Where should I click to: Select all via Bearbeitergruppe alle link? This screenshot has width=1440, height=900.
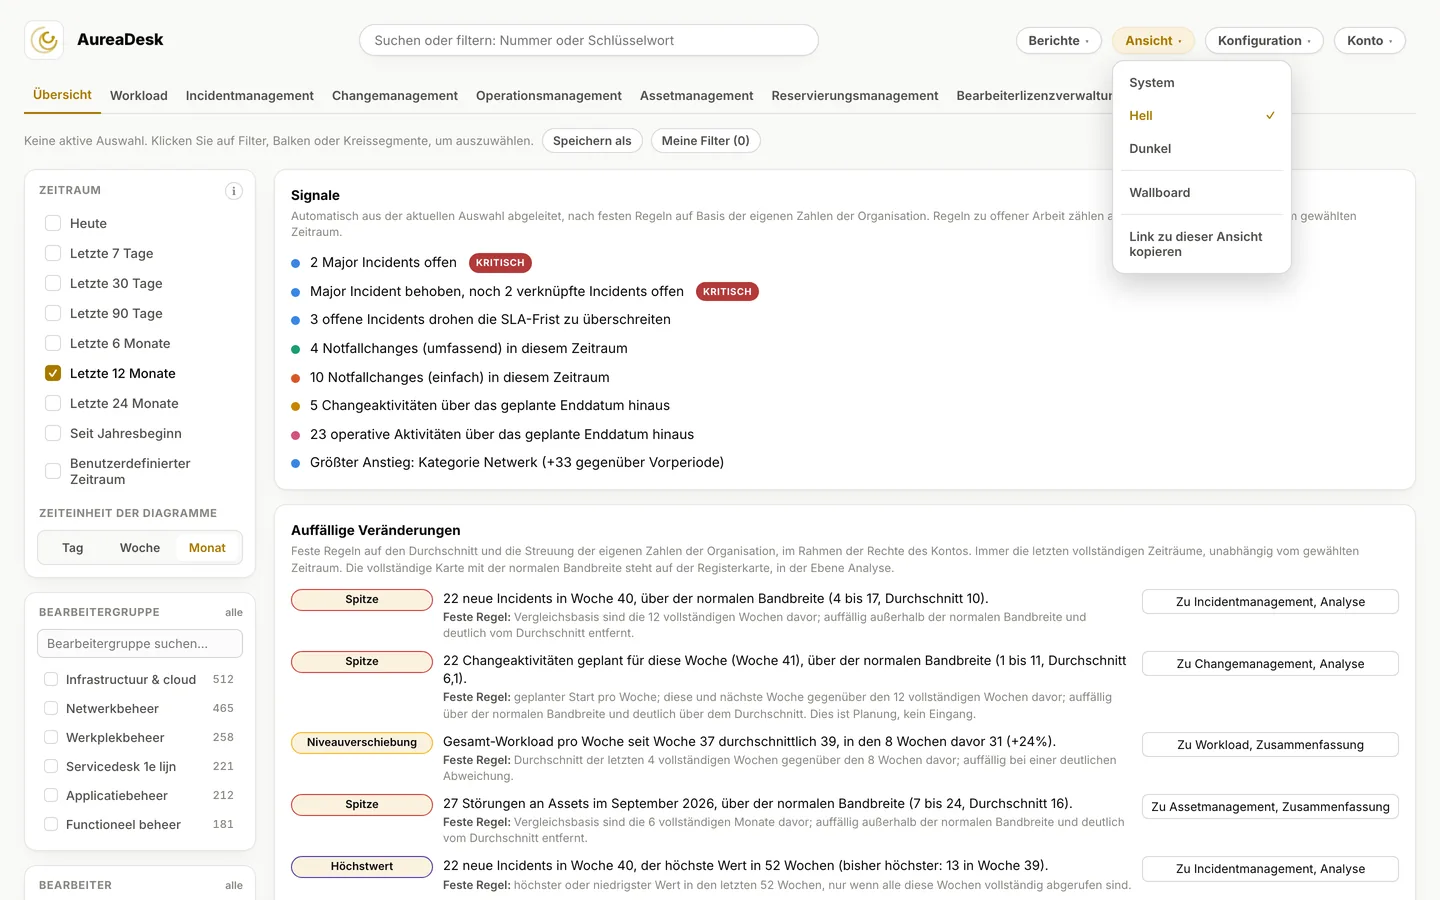234,612
